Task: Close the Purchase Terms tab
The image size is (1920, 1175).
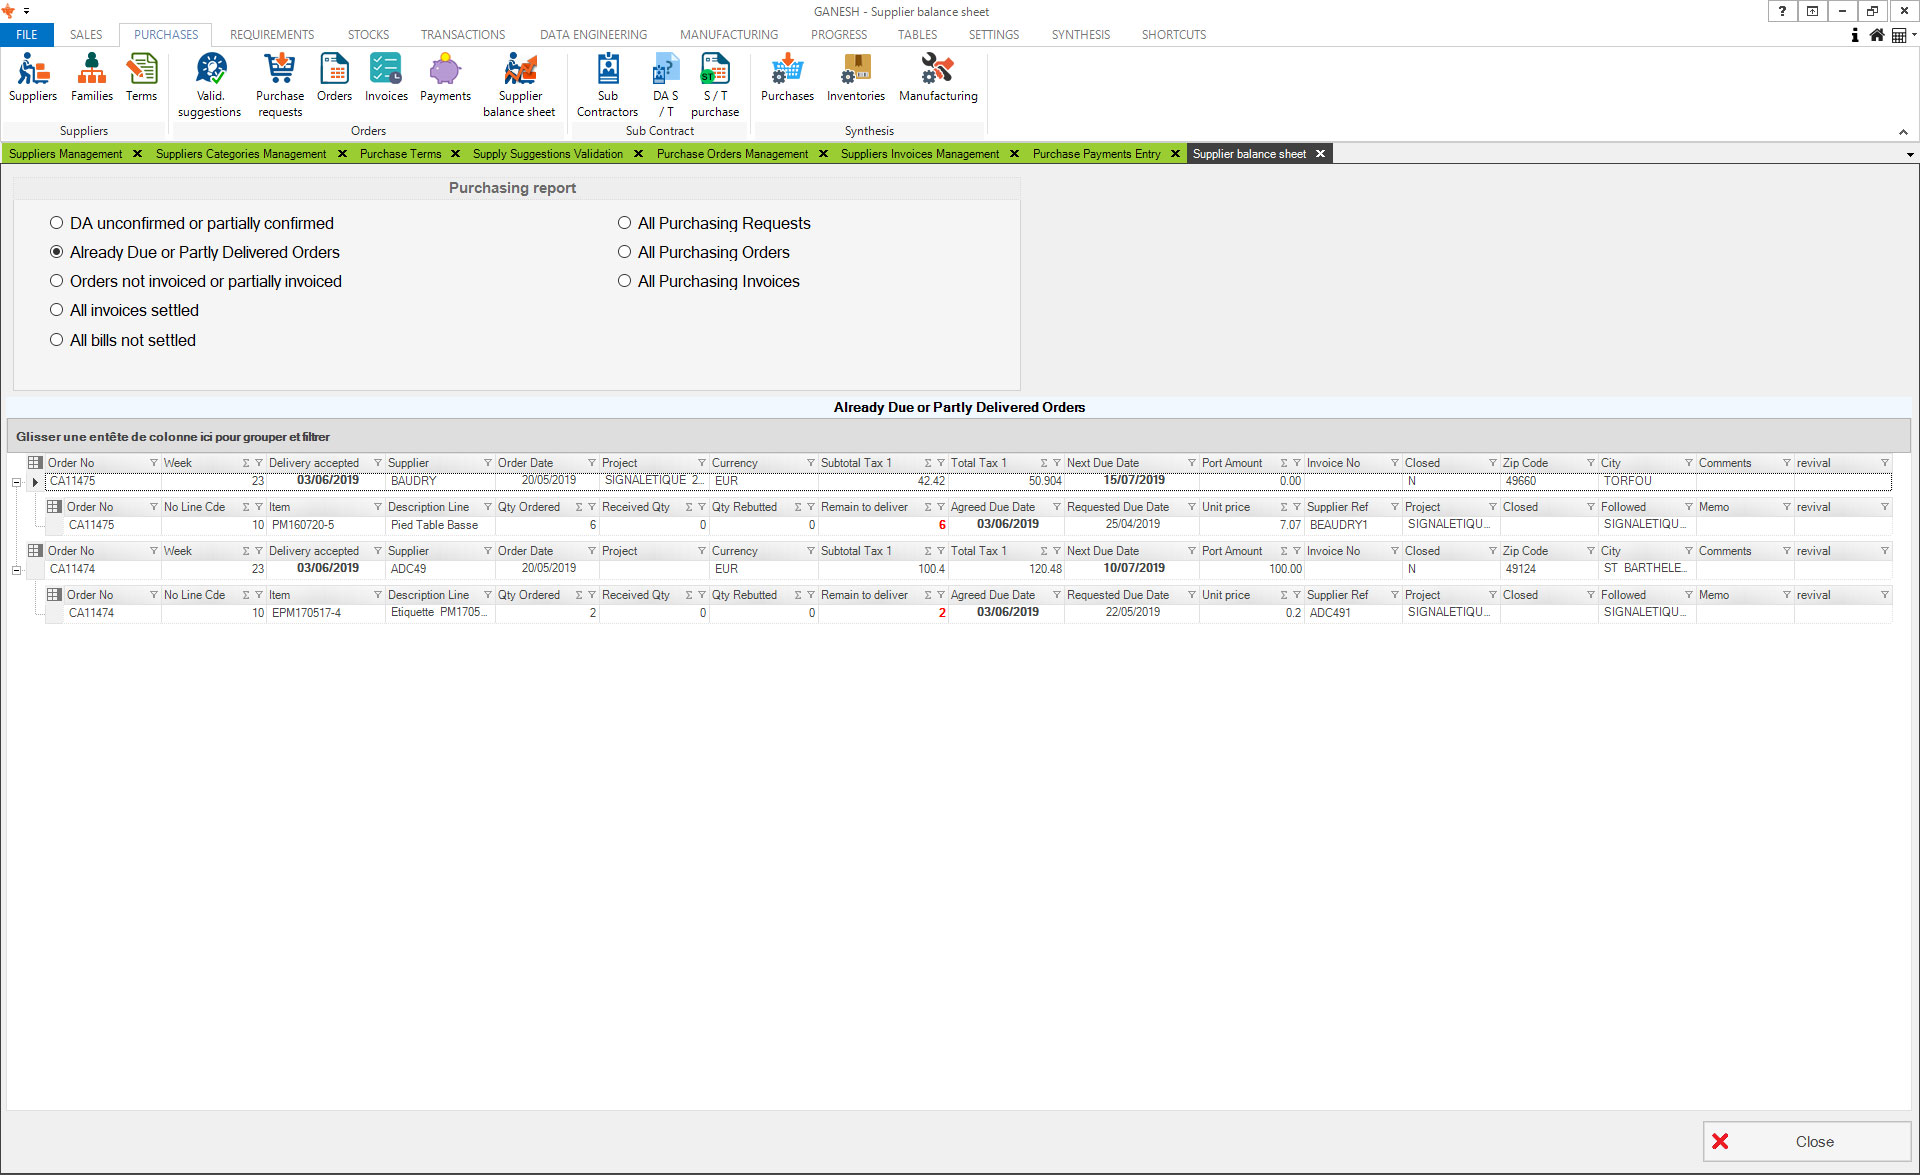Action: coord(456,154)
